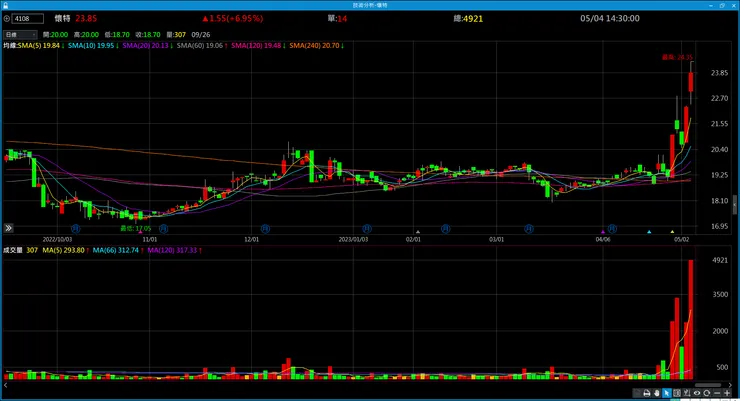Click the SMA(10) 19.95 legend
The height and width of the screenshot is (401, 740).
93,46
